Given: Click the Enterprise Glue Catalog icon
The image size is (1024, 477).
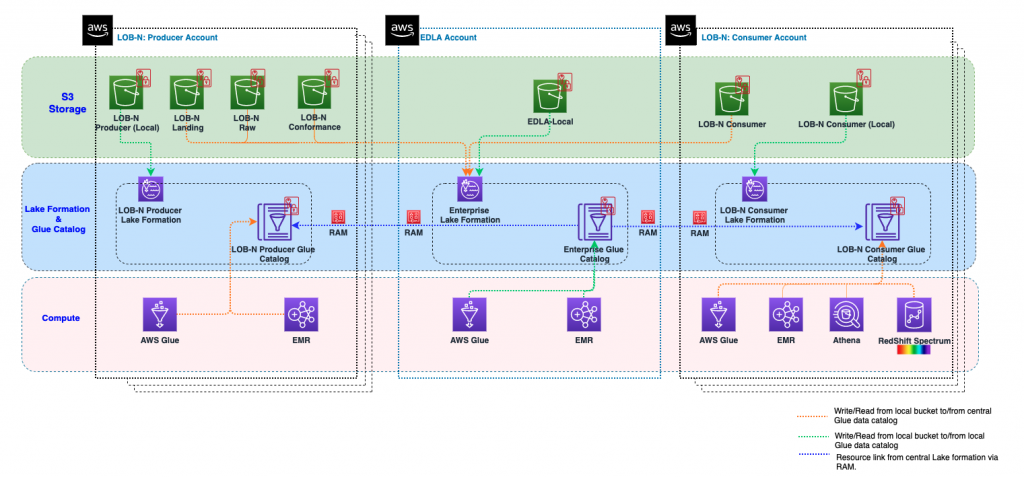Looking at the screenshot, I should (x=594, y=222).
